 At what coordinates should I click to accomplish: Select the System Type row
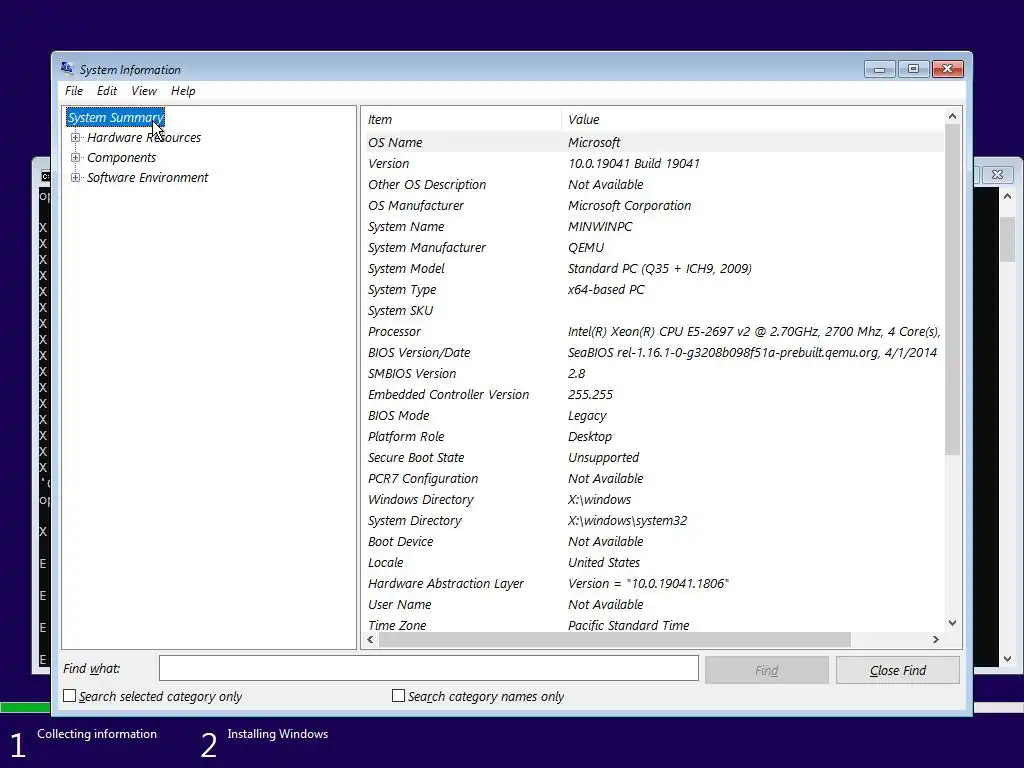[x=652, y=289]
